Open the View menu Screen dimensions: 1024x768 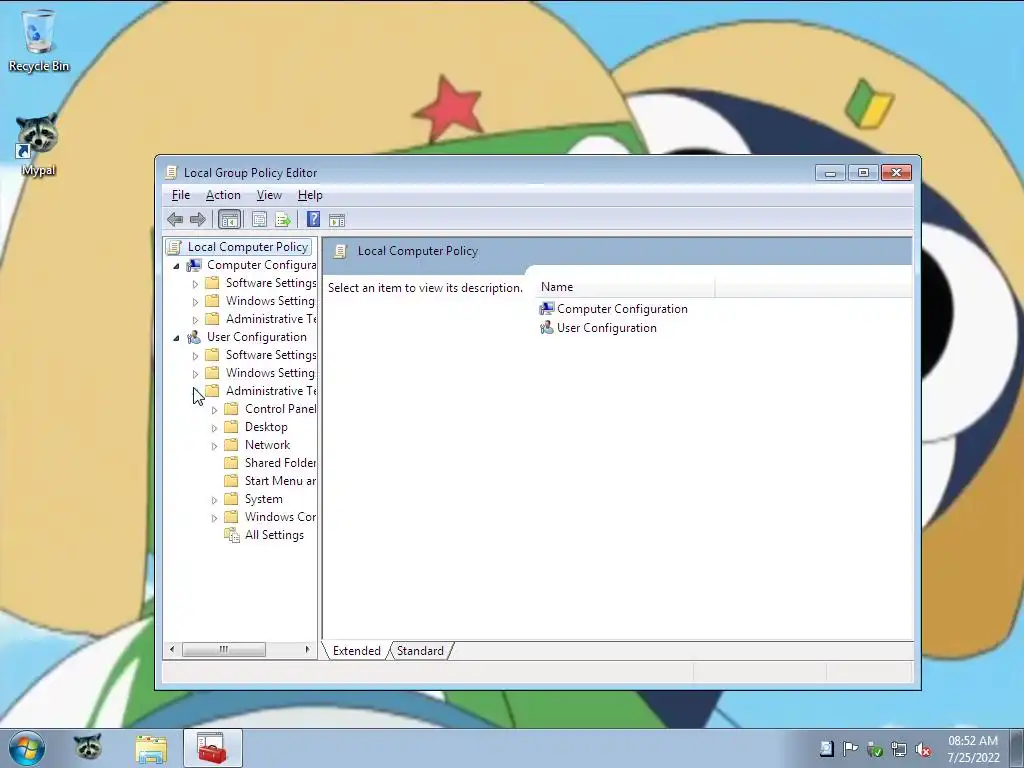269,195
